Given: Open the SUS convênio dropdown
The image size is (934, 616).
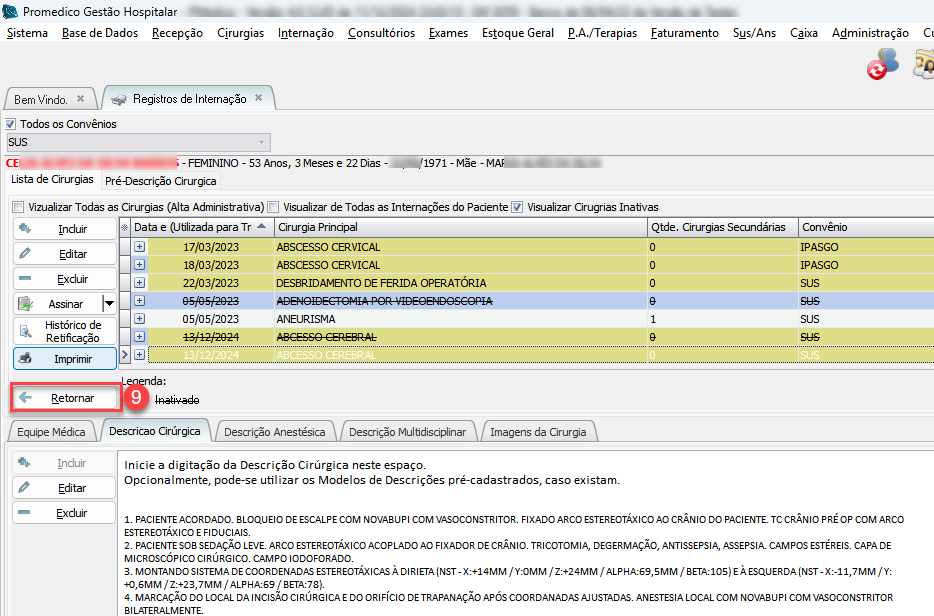Looking at the screenshot, I should 261,142.
